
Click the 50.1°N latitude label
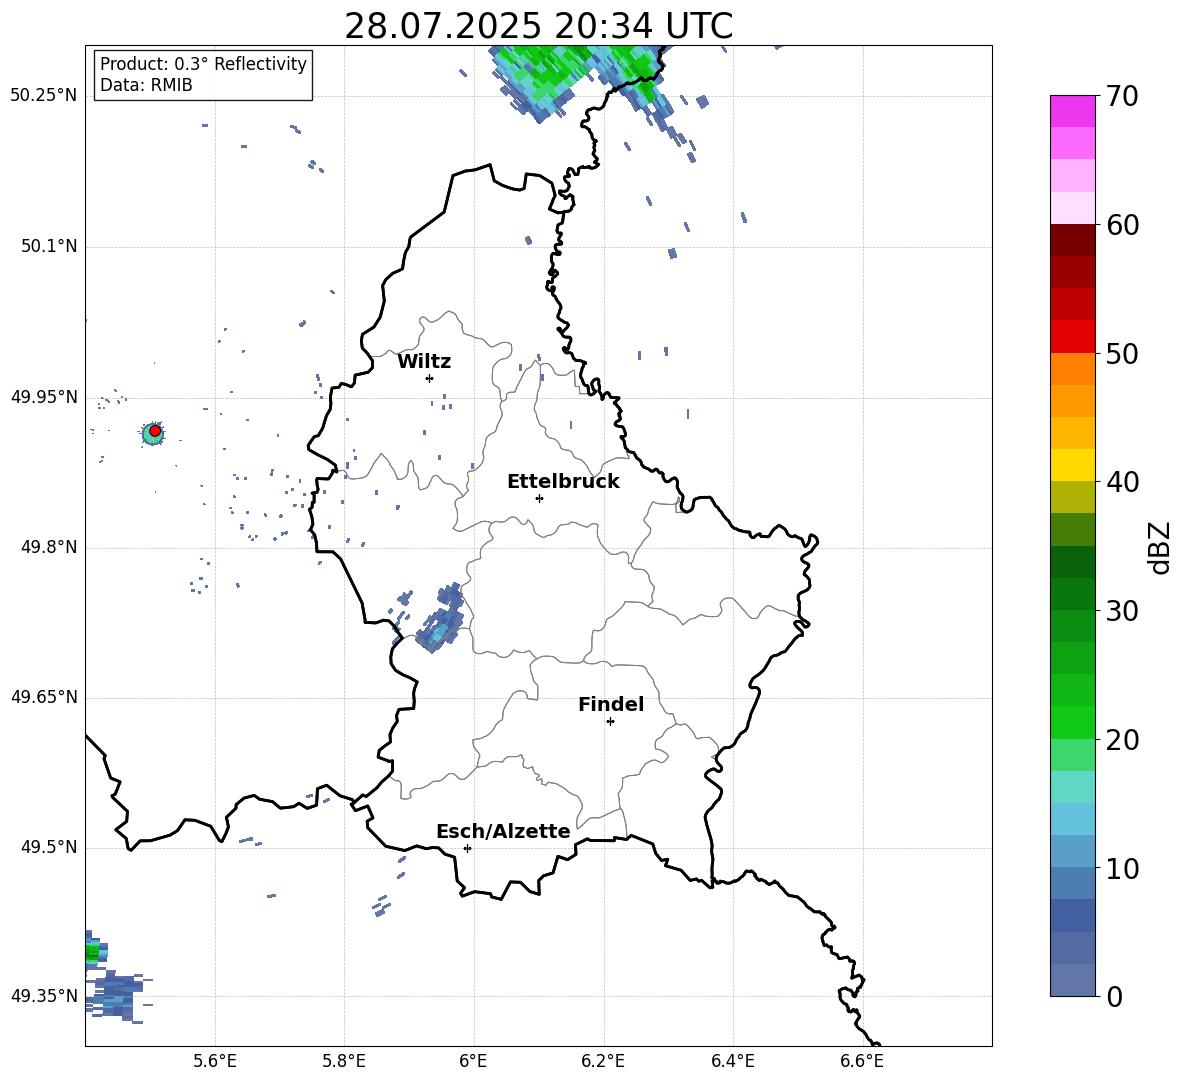48,246
